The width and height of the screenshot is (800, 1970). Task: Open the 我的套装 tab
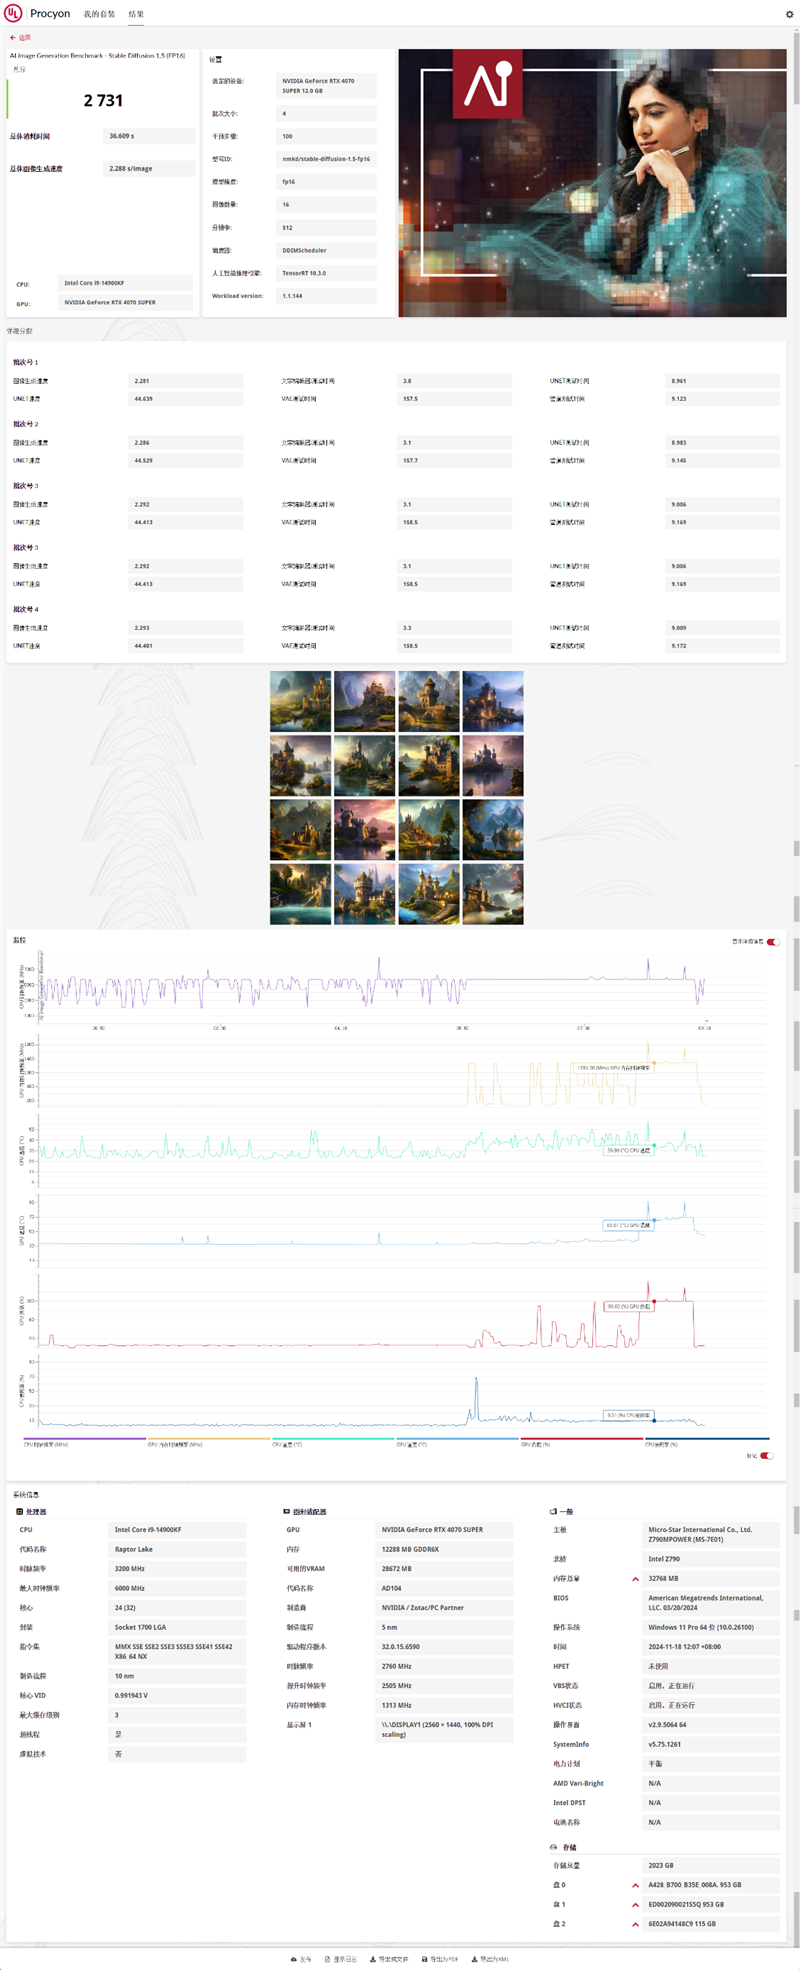99,14
